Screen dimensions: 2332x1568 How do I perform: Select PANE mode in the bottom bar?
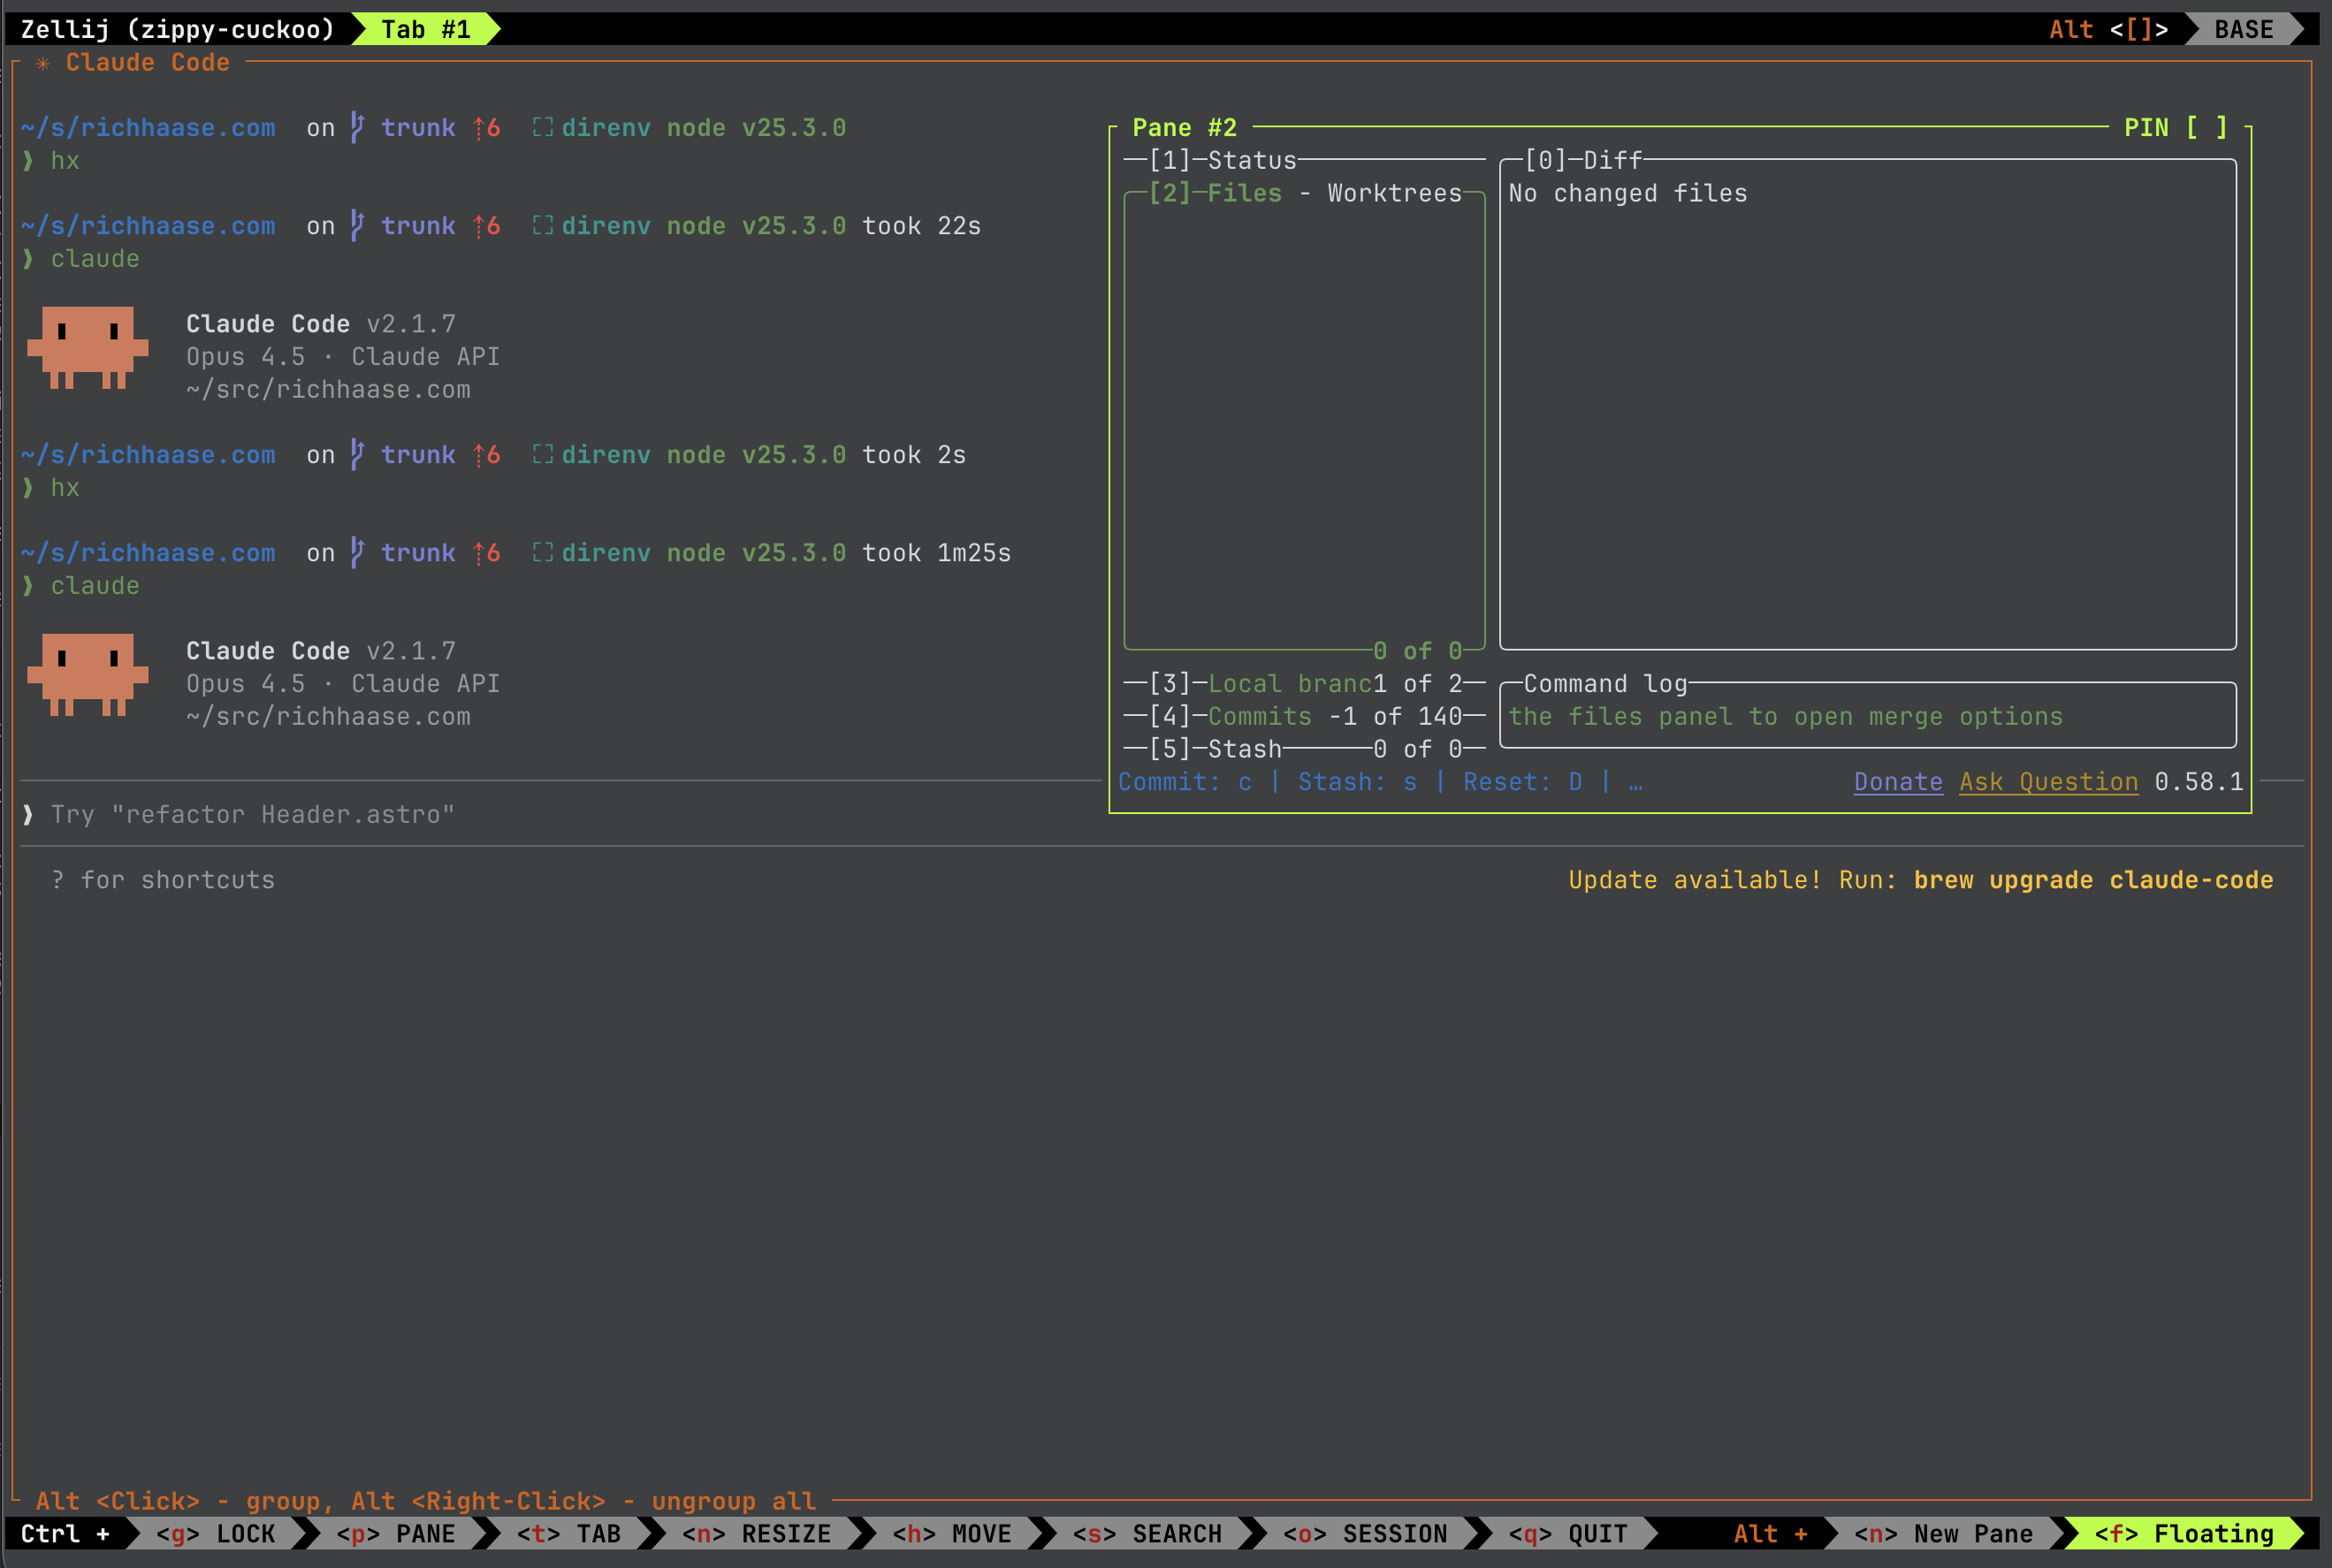pyautogui.click(x=398, y=1533)
